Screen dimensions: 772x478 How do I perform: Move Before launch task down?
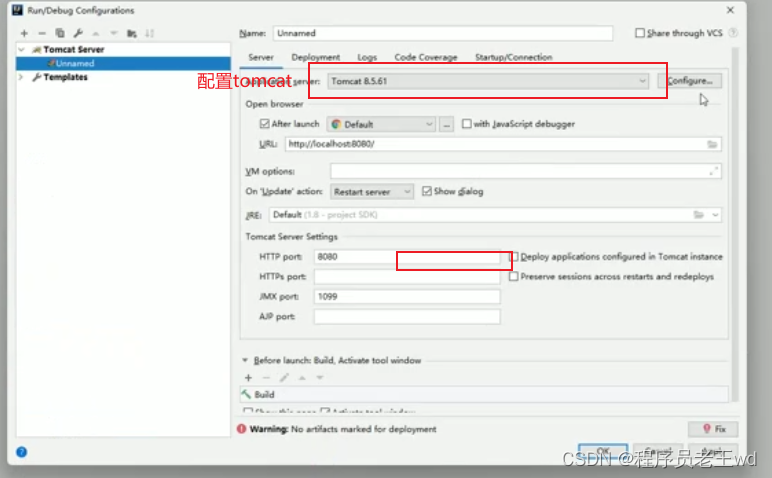click(320, 378)
